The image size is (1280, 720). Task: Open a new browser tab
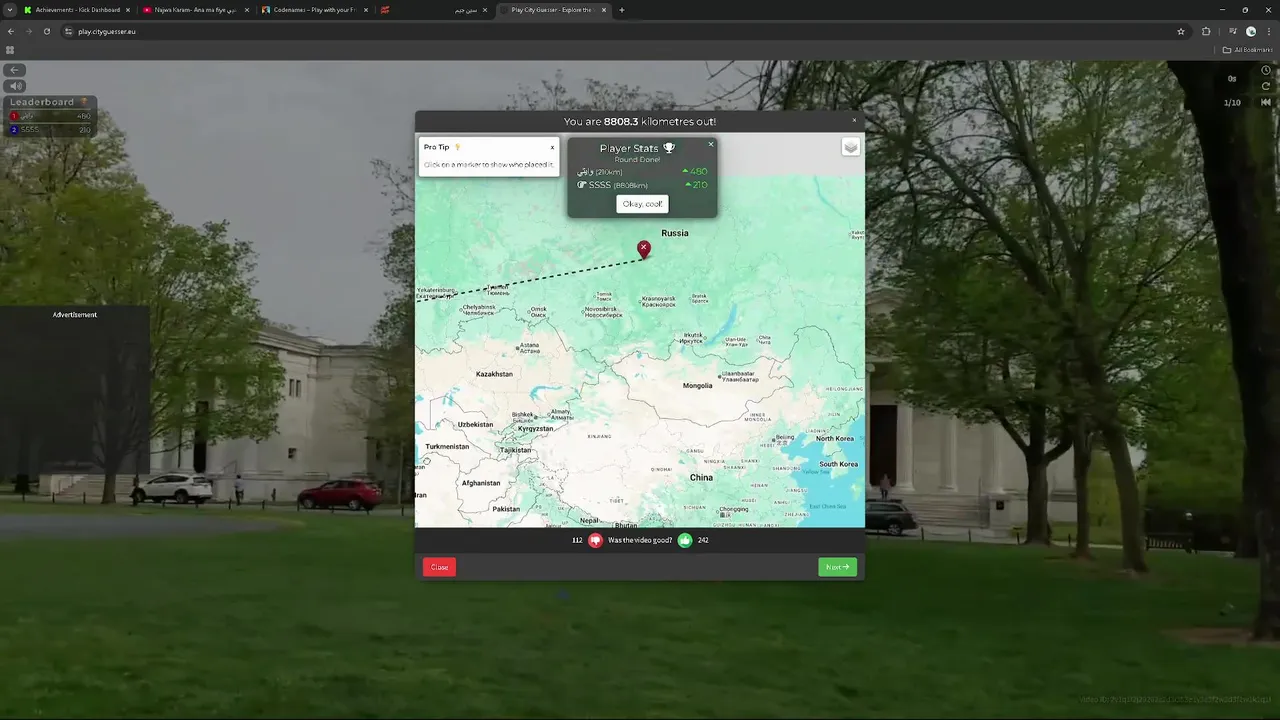click(622, 10)
